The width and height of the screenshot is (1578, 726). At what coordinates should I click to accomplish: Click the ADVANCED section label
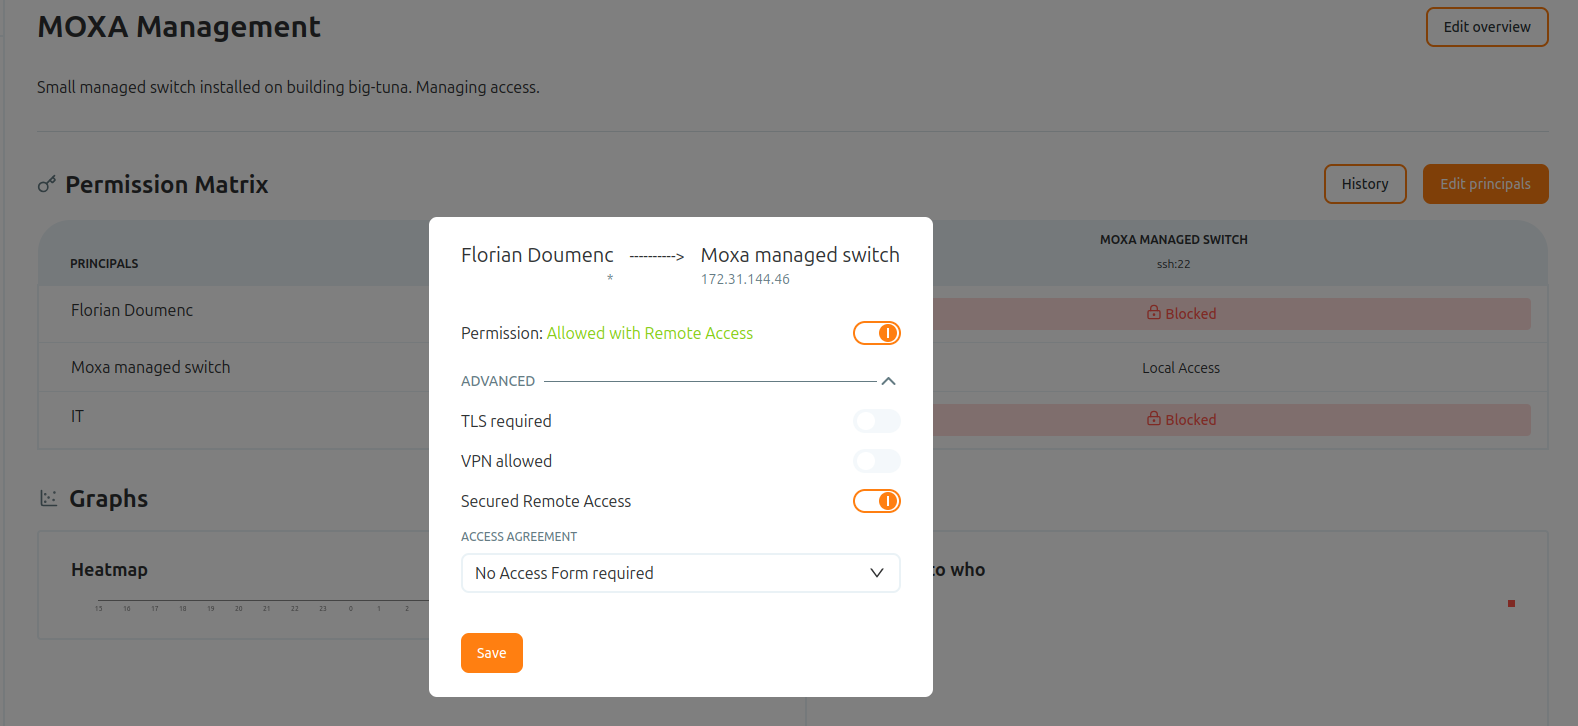click(x=498, y=381)
